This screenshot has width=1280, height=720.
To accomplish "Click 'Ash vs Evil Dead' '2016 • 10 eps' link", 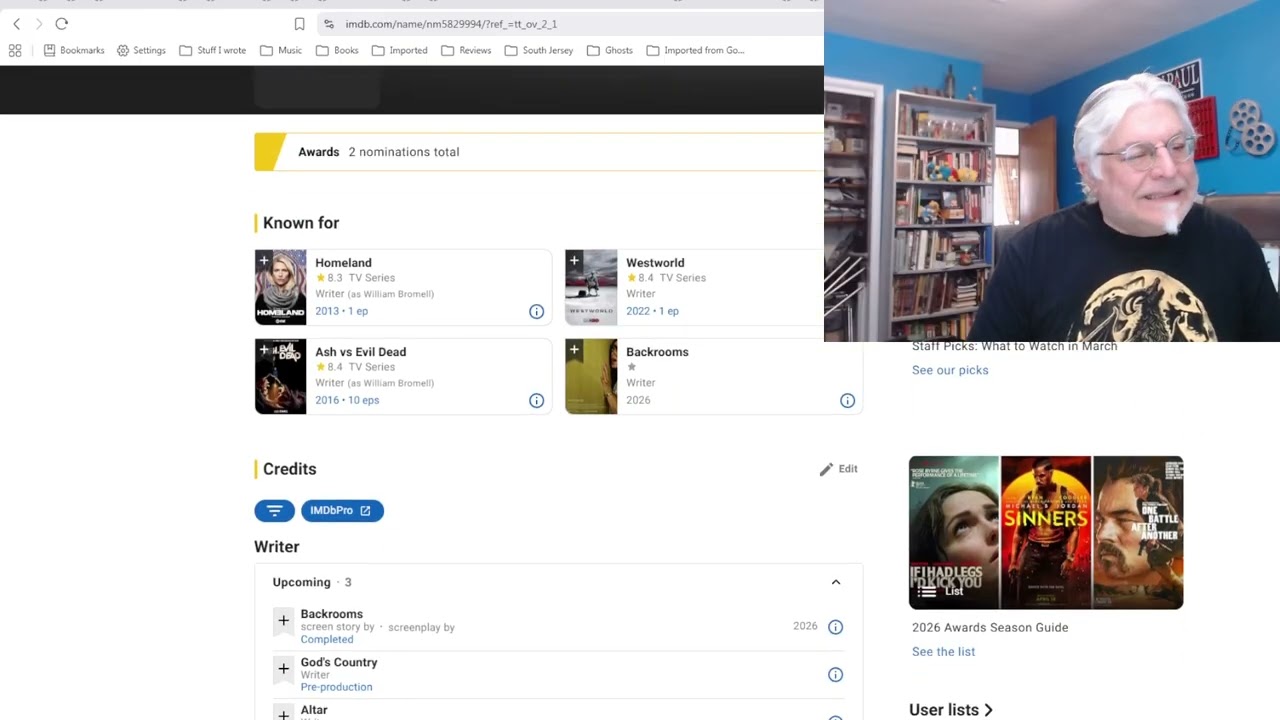I will 347,400.
